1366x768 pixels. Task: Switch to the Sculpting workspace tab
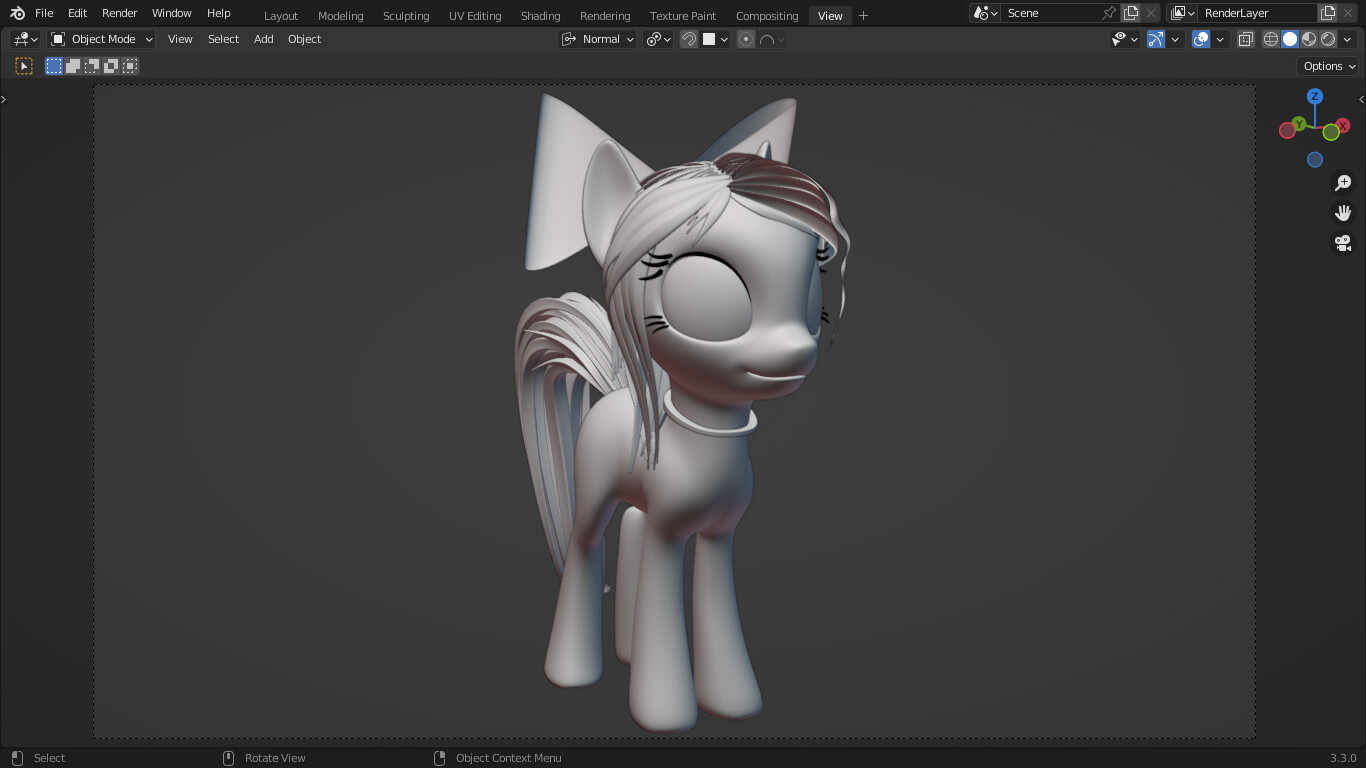pos(405,16)
